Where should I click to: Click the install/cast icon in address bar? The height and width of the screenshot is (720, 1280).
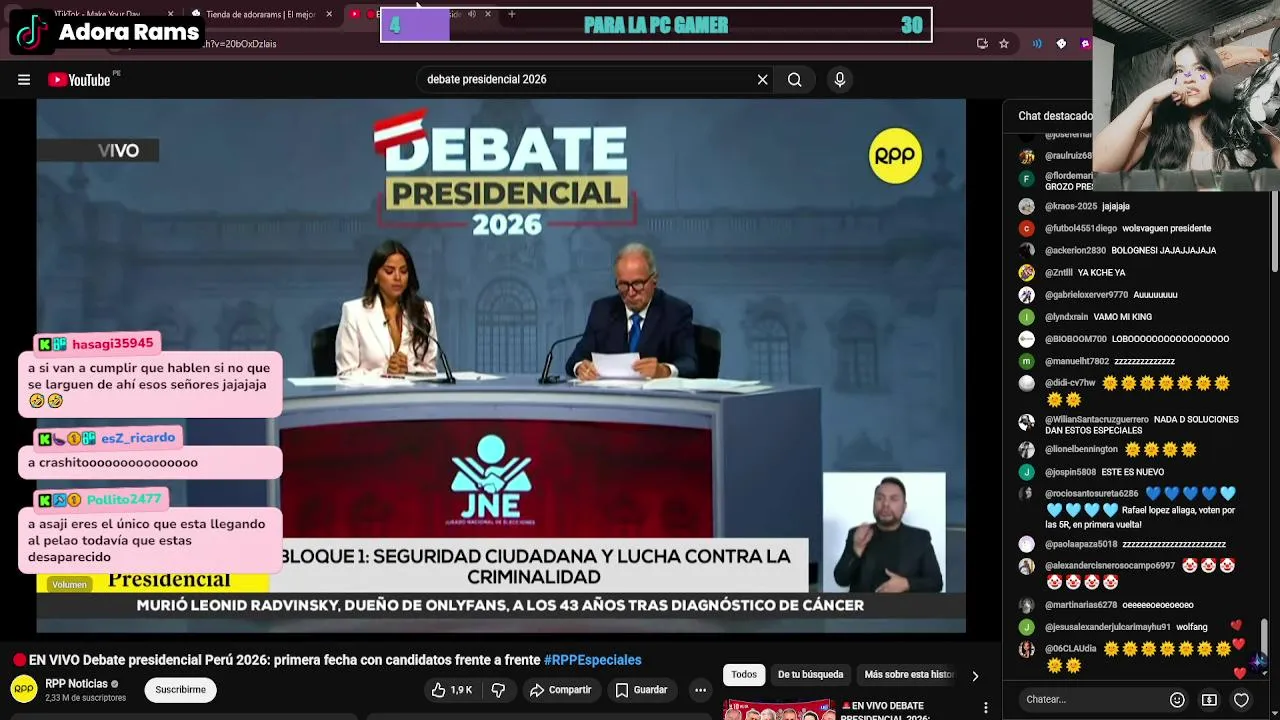pos(982,44)
